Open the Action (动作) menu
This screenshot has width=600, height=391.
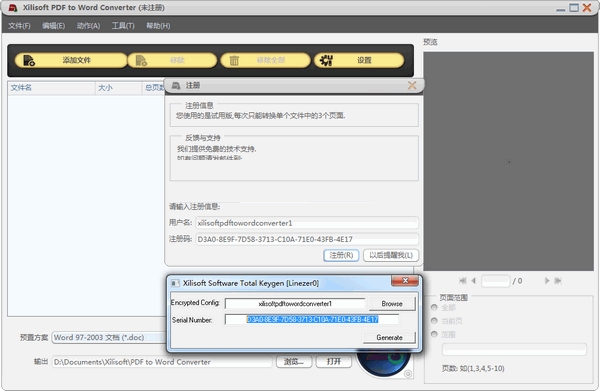(x=88, y=26)
